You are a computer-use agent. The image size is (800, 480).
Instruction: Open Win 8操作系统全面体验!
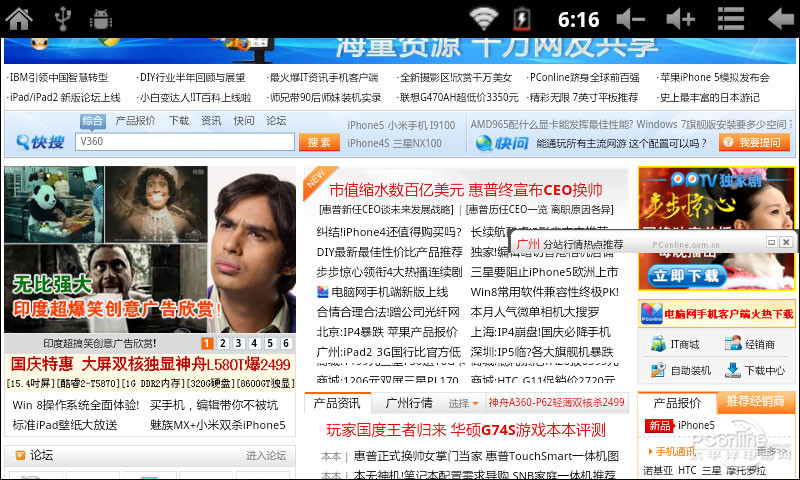point(76,406)
